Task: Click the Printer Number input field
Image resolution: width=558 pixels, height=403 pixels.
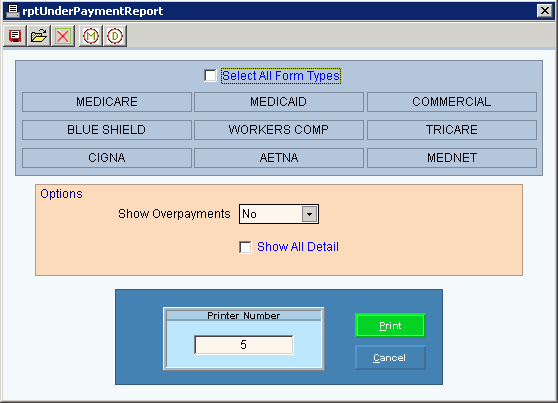Action: pyautogui.click(x=244, y=345)
